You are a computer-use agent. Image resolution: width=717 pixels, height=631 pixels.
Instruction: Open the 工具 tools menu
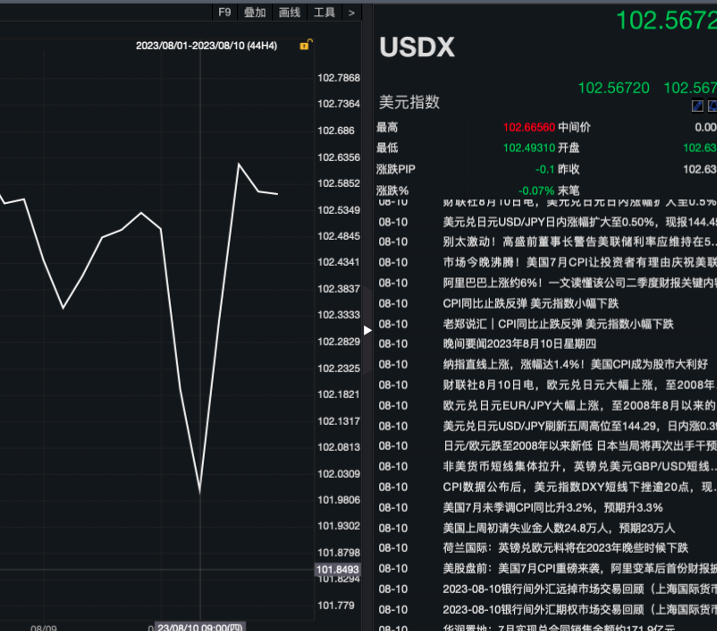(x=324, y=12)
